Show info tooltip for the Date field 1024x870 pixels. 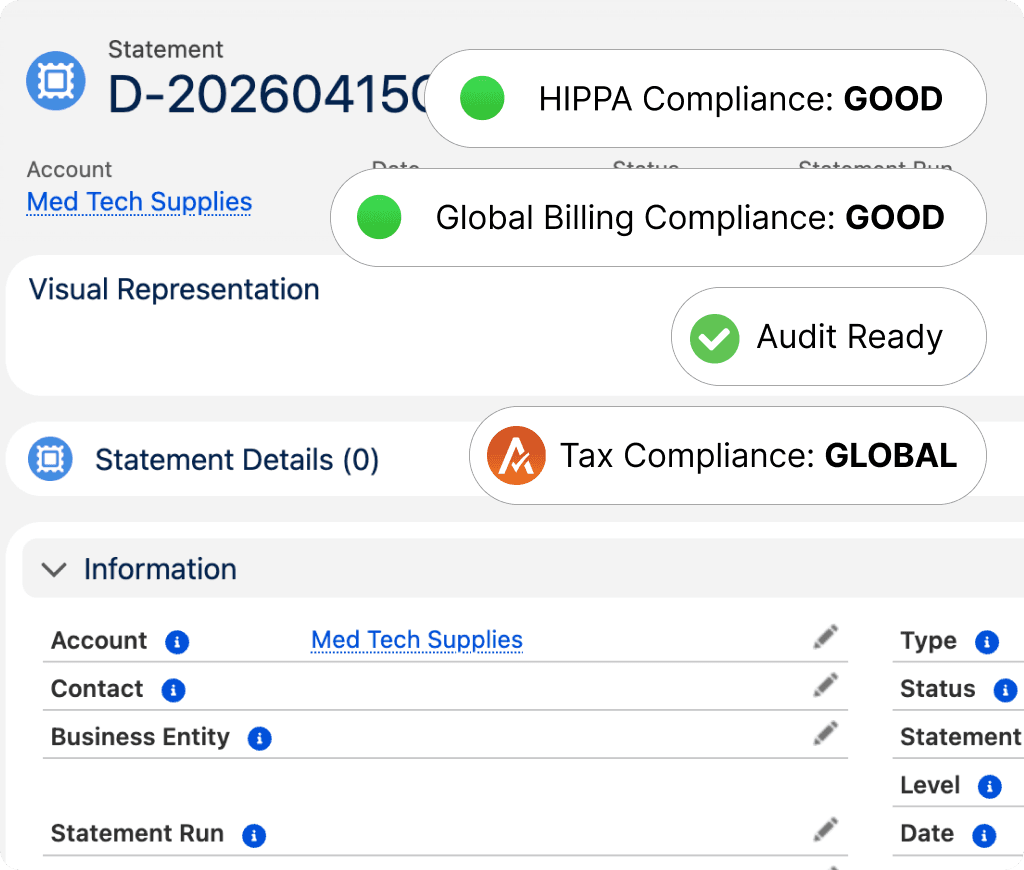(984, 835)
